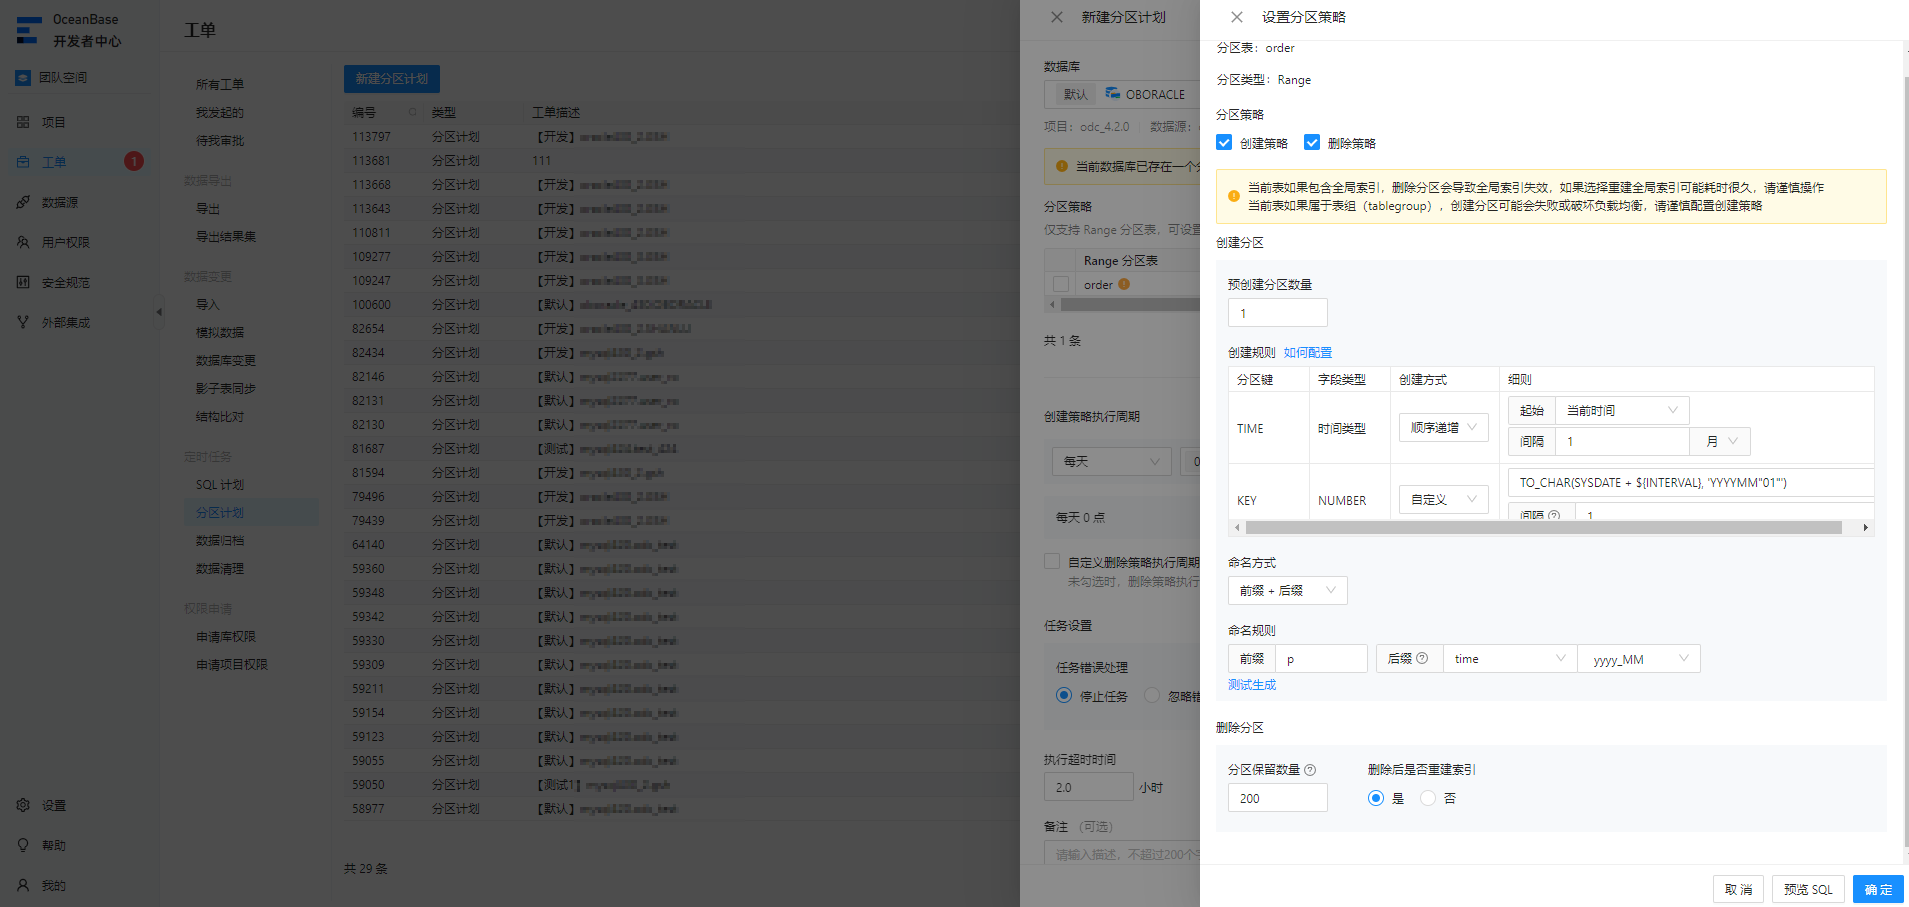Click the 数据源 icon in sidebar
This screenshot has width=1909, height=907.
23,202
